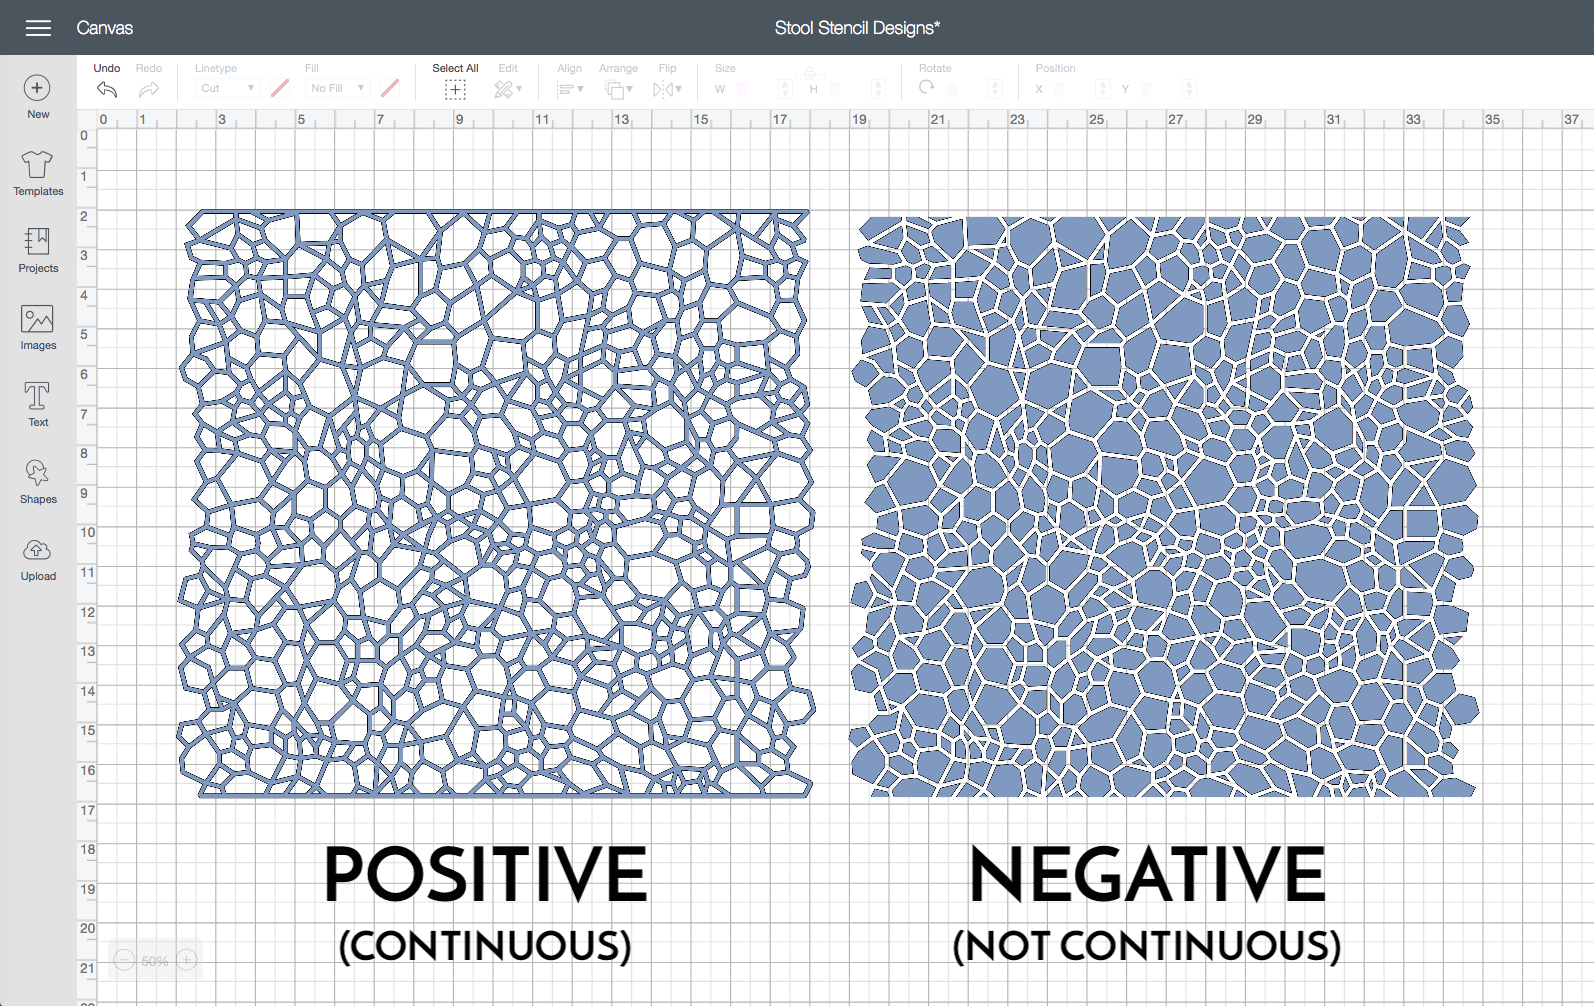This screenshot has width=1594, height=1006.
Task: Open the Projects panel
Action: coord(38,250)
